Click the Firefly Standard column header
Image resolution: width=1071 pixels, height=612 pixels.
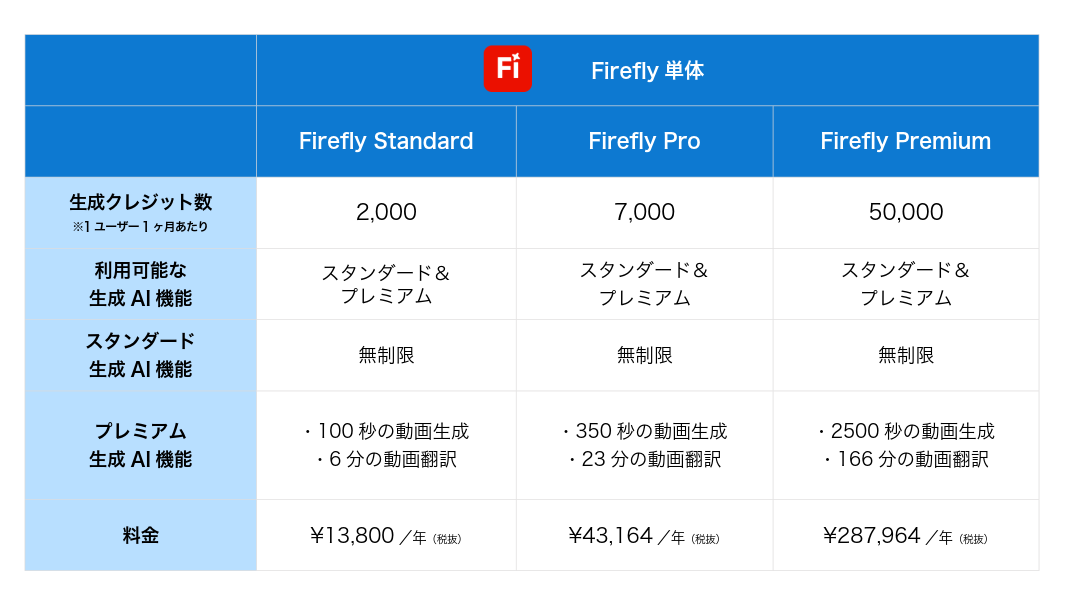[x=386, y=141]
